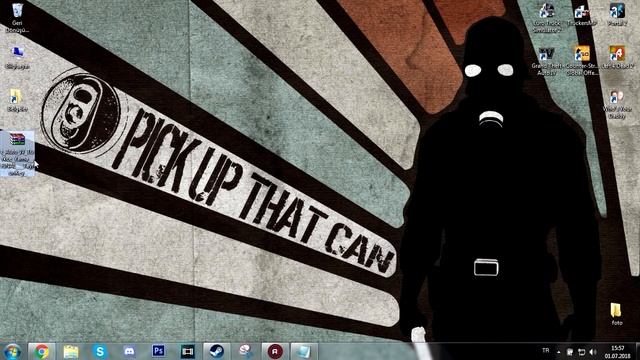The height and width of the screenshot is (360, 640).
Task: Open the Windows Start menu orb
Action: point(12,351)
